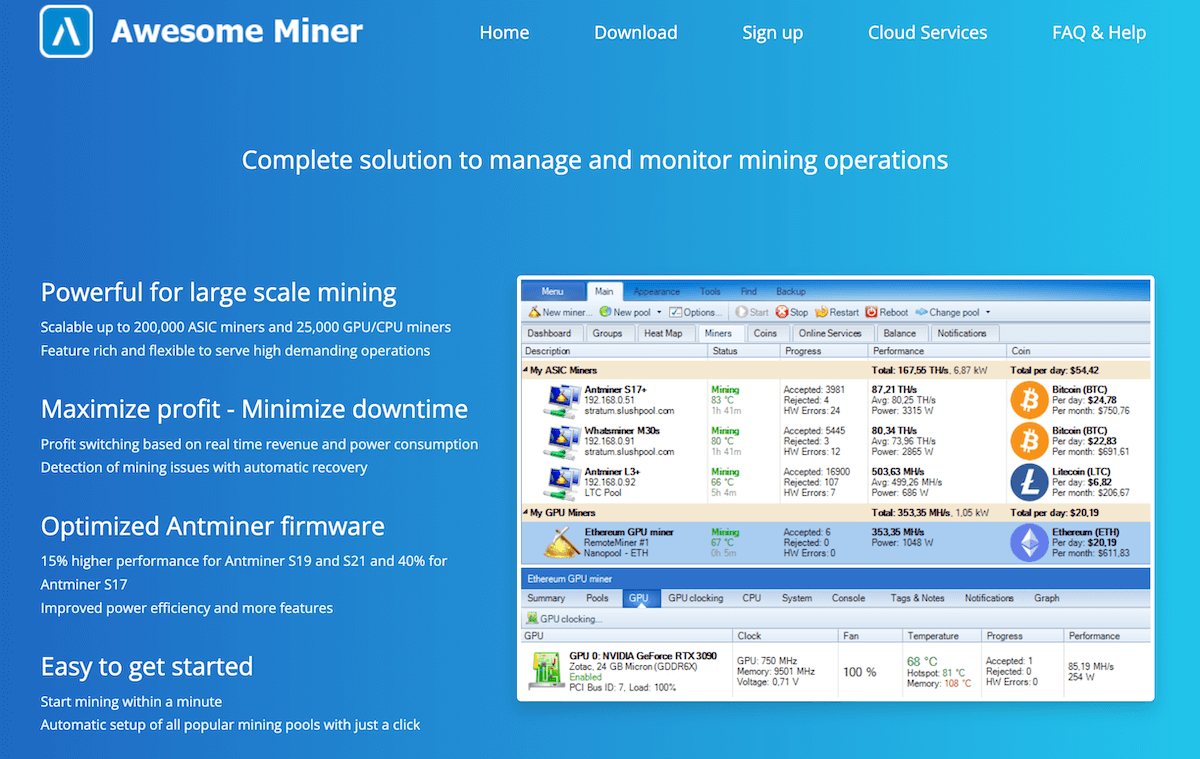Open the Tools menu
1200x759 pixels.
[x=710, y=291]
